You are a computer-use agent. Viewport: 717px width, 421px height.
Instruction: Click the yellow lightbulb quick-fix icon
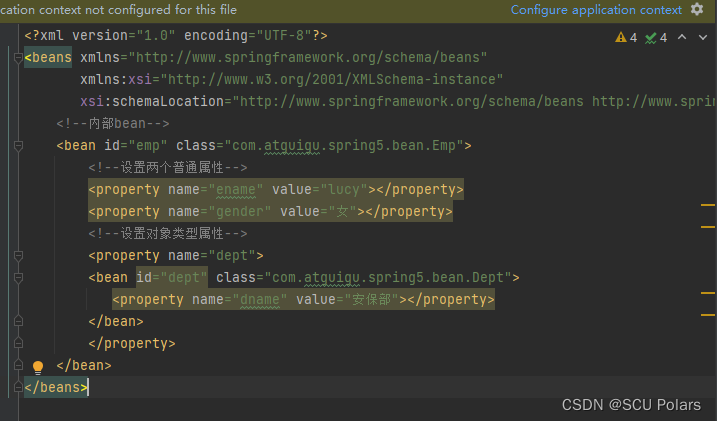click(38, 367)
